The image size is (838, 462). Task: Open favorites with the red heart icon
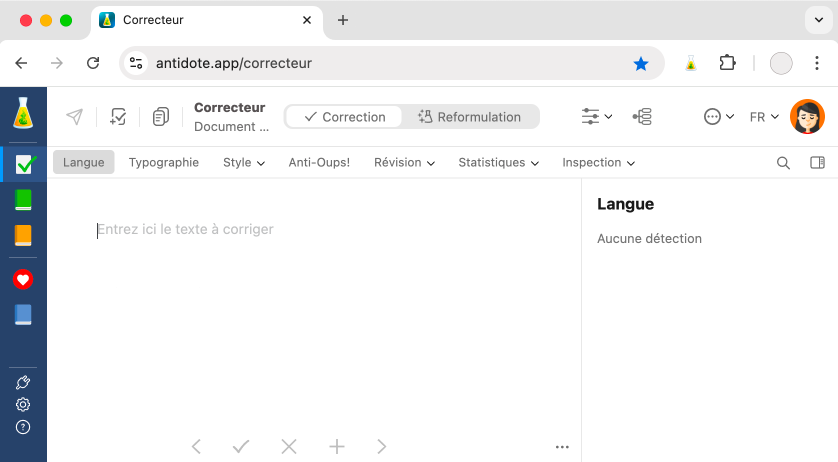(23, 280)
